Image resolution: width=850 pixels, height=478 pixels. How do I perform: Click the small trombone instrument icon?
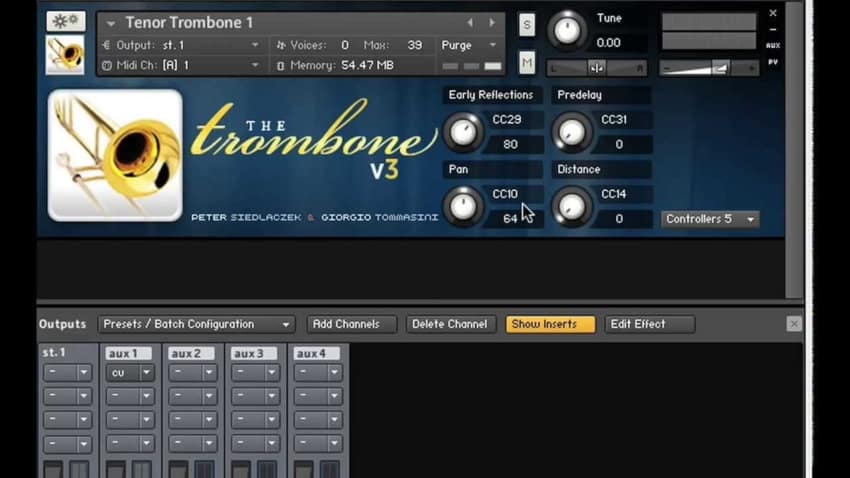click(65, 55)
